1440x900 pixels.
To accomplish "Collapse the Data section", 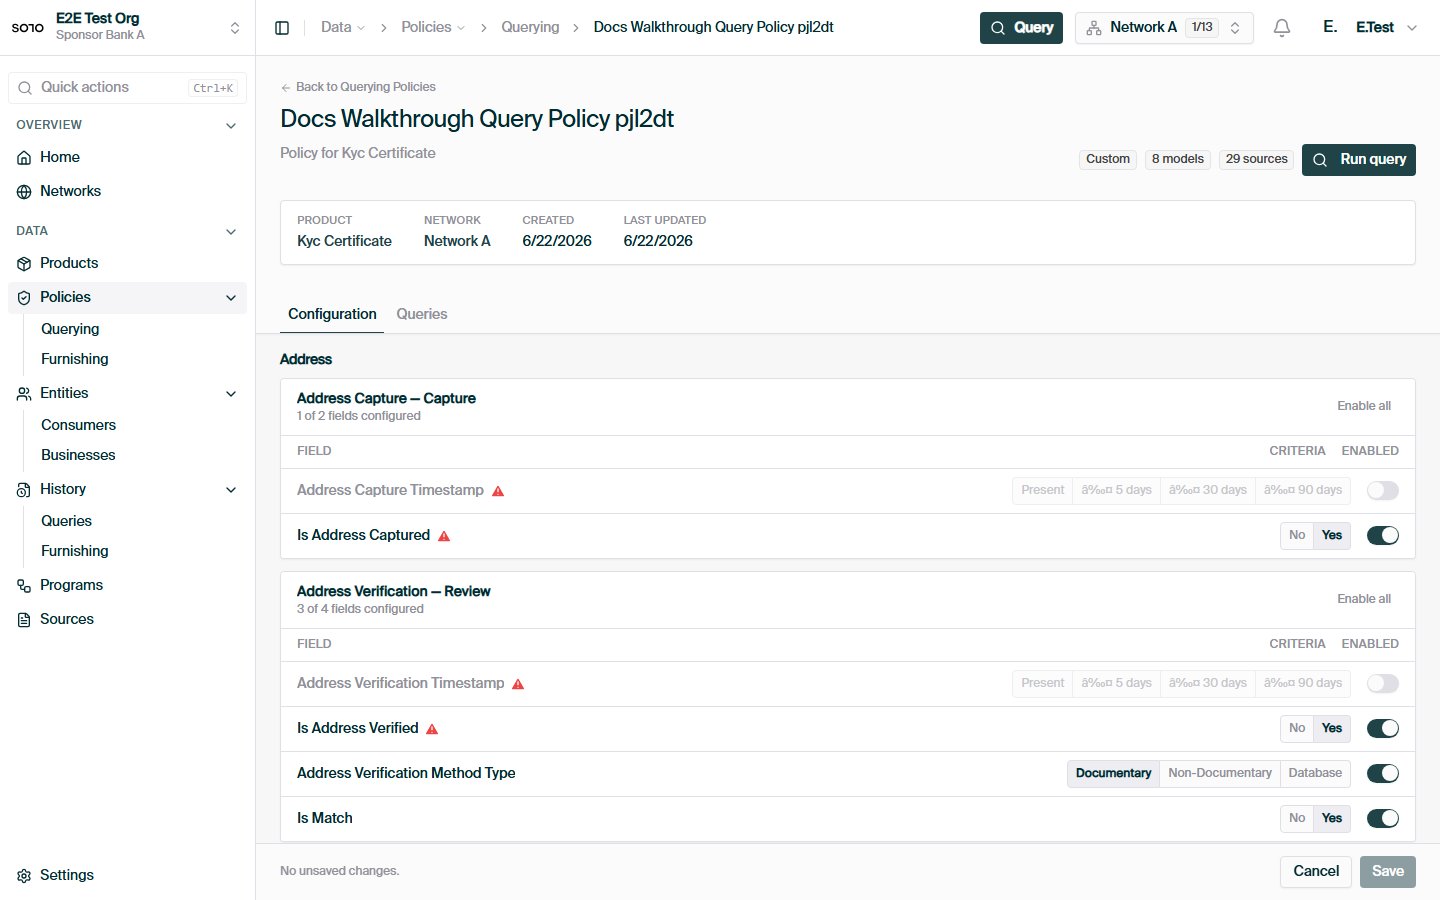I will pyautogui.click(x=231, y=232).
